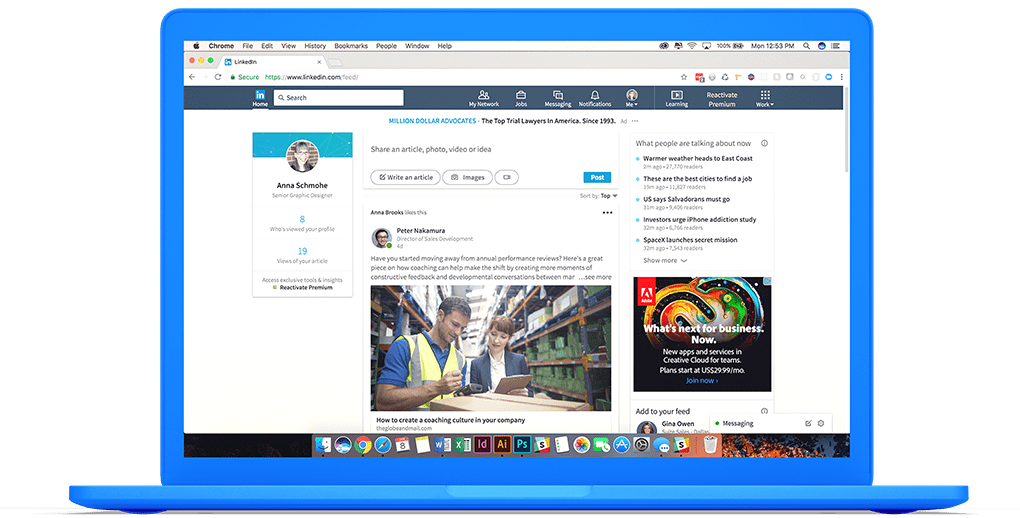Open Anna Schmohe profile photo

[x=302, y=156]
